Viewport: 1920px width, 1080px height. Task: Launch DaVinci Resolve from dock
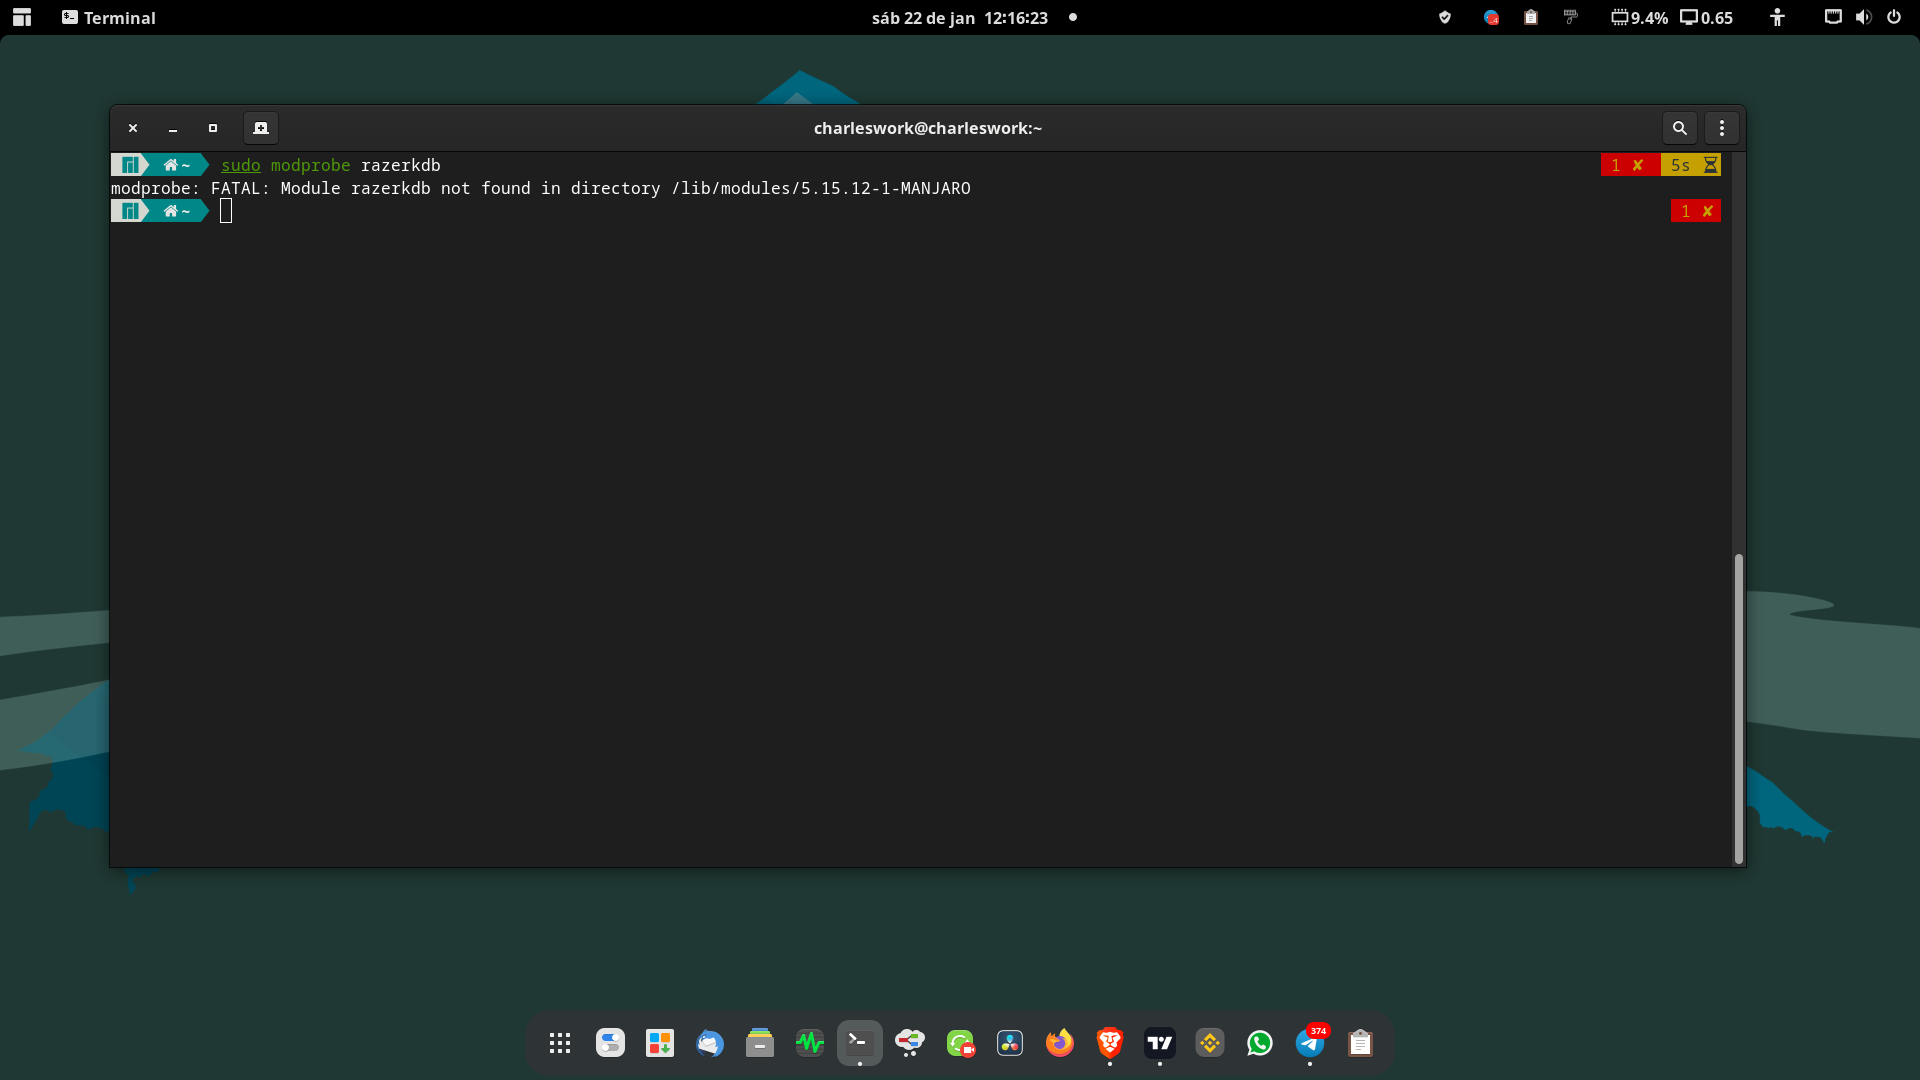(x=1010, y=1043)
